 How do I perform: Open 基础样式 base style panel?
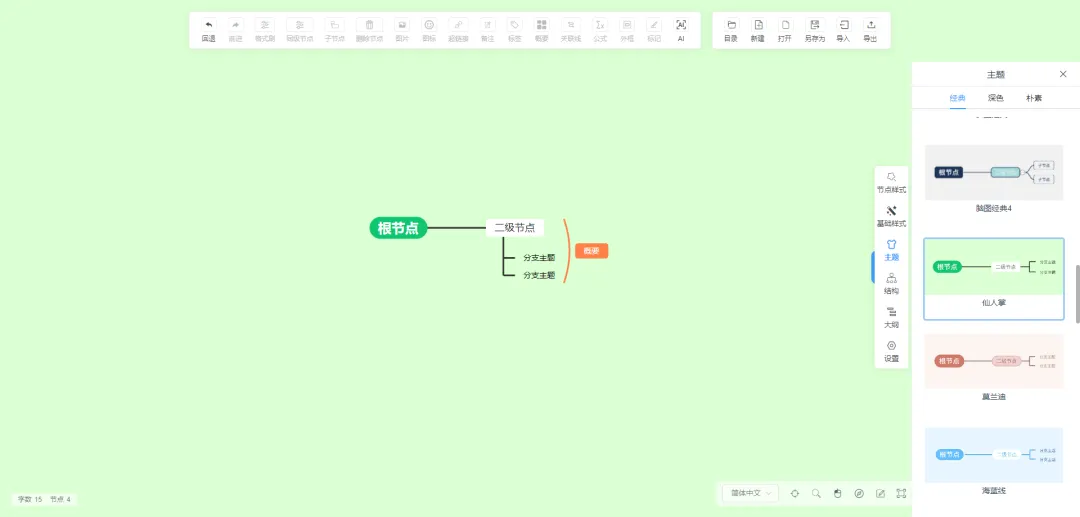click(891, 217)
